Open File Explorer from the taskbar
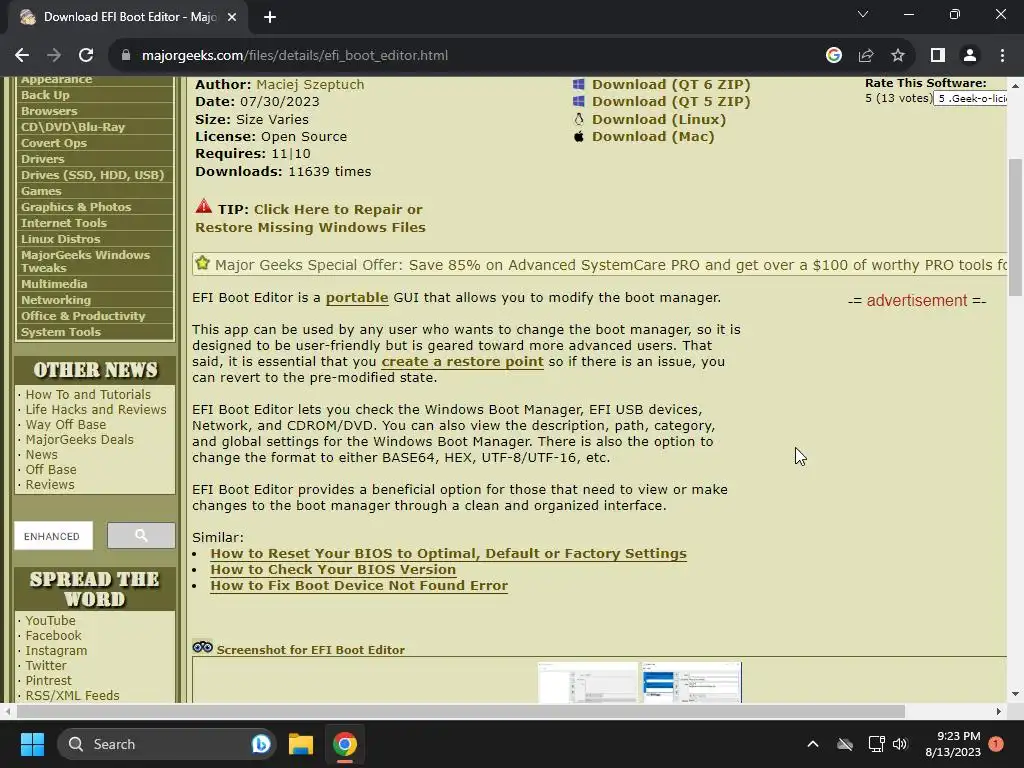This screenshot has height=768, width=1024. (x=301, y=744)
